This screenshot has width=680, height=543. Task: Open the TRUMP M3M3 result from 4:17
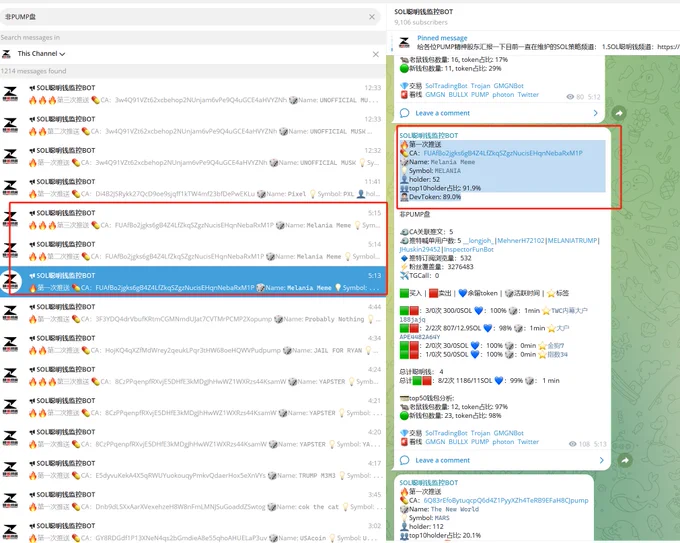point(193,469)
